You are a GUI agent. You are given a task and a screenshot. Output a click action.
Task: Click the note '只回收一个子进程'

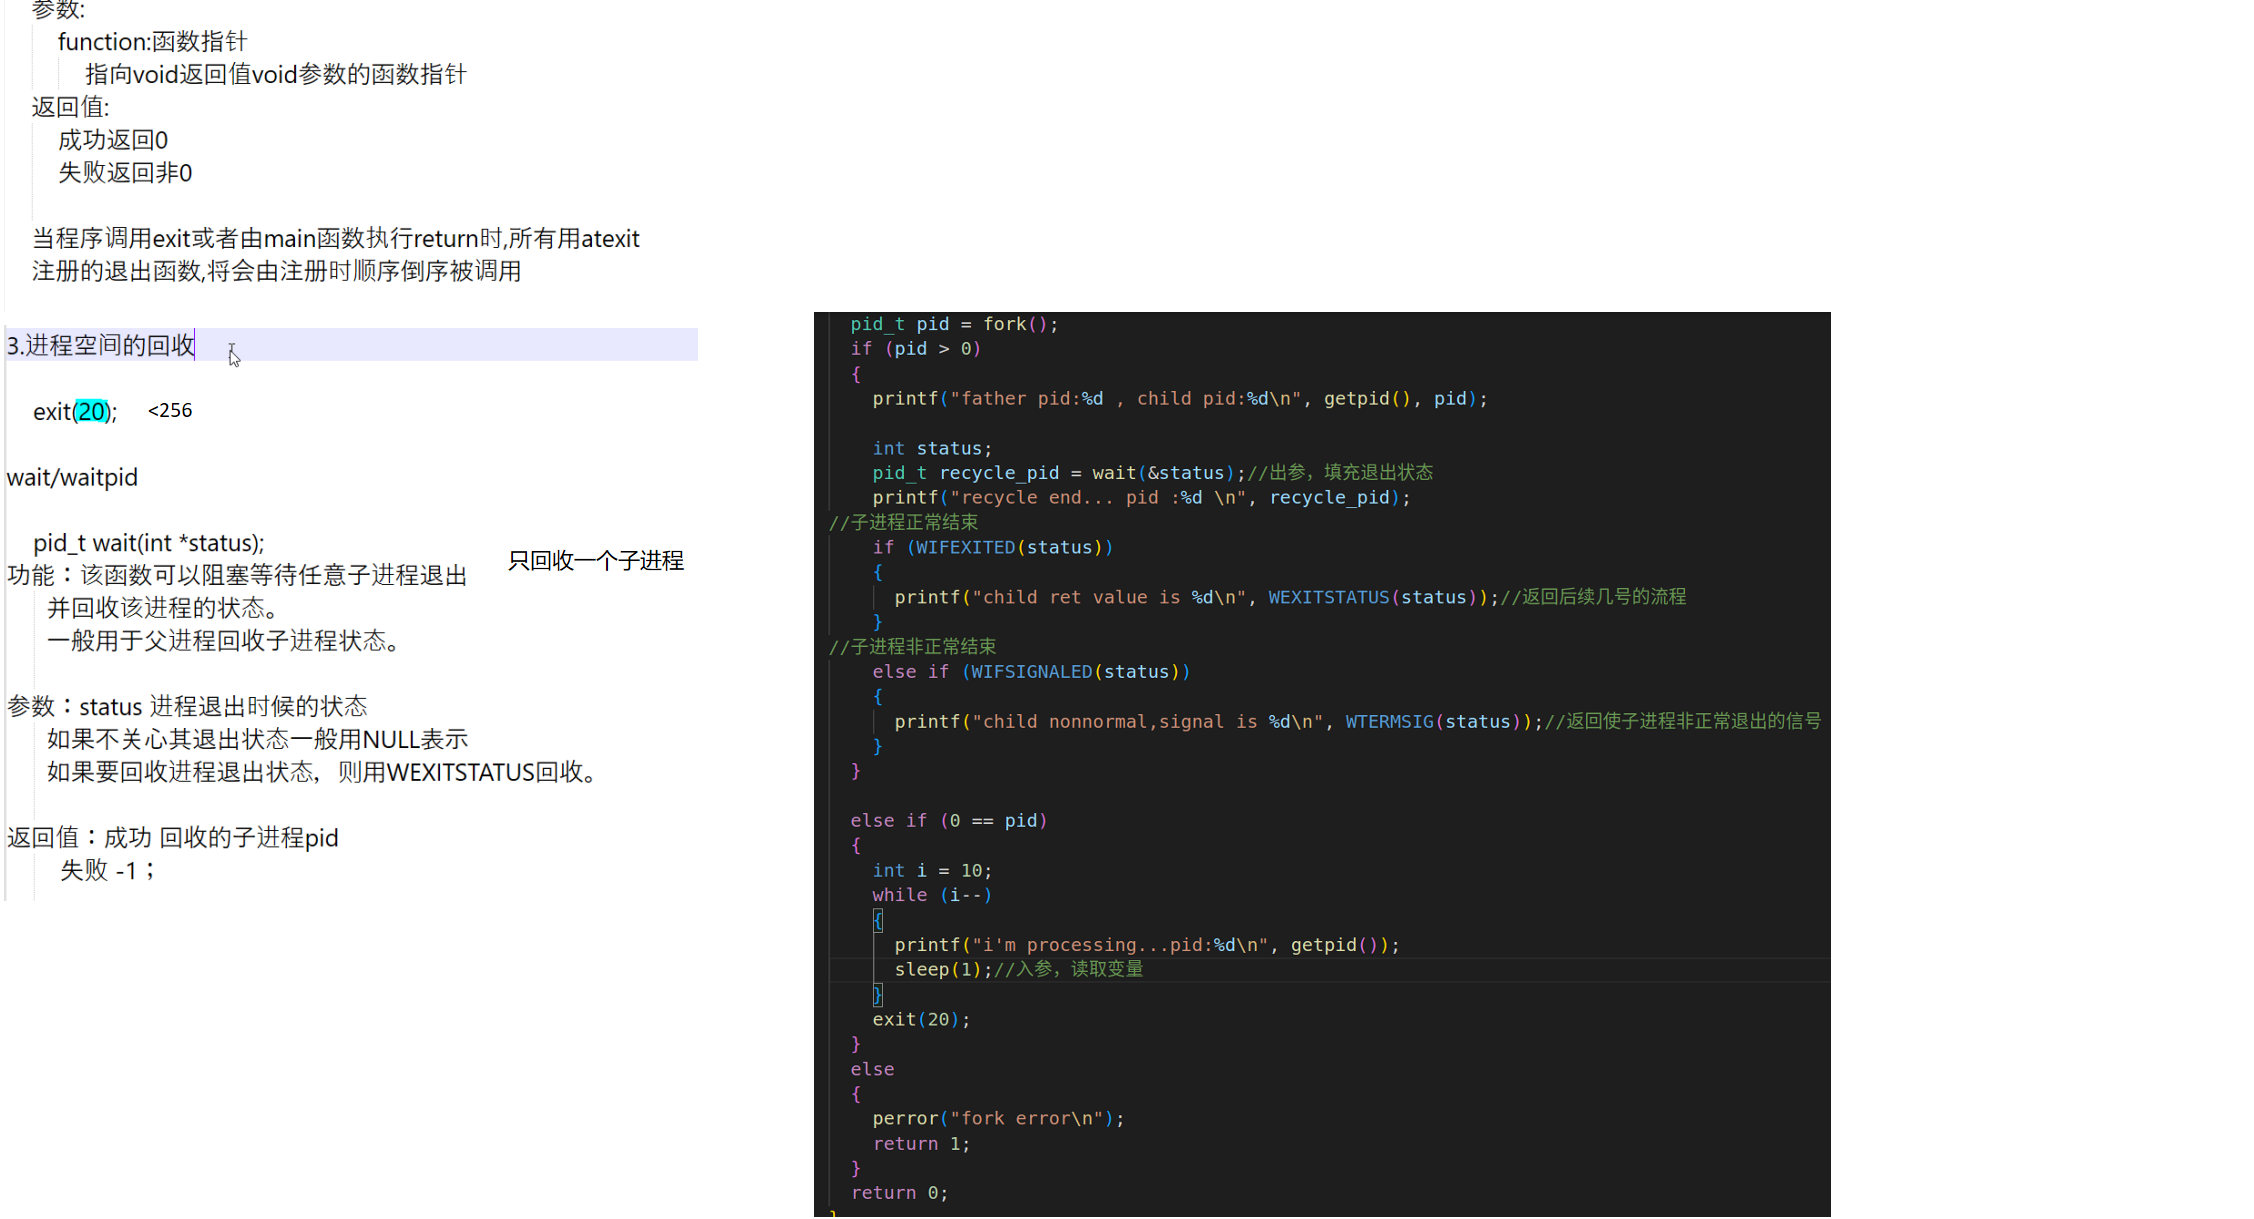coord(596,561)
